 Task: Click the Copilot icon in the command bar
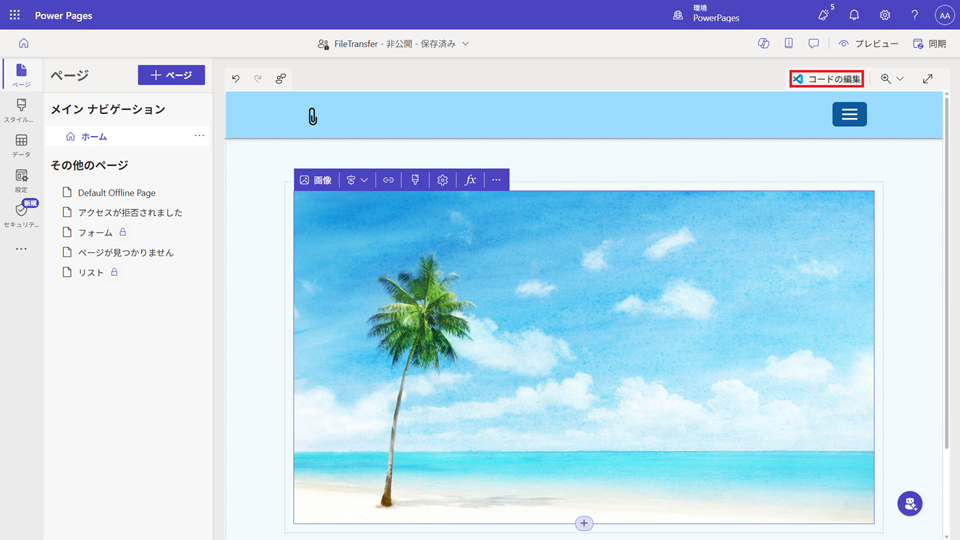764,44
